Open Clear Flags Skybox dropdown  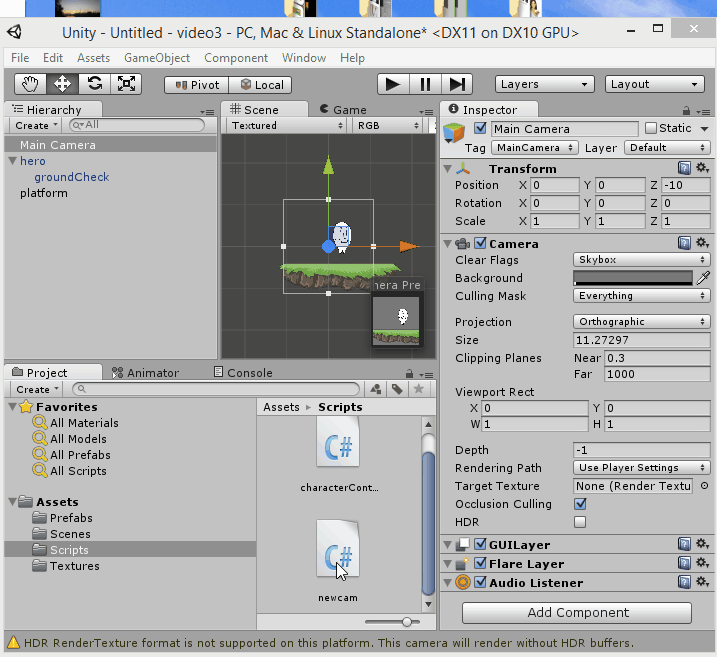coord(642,260)
